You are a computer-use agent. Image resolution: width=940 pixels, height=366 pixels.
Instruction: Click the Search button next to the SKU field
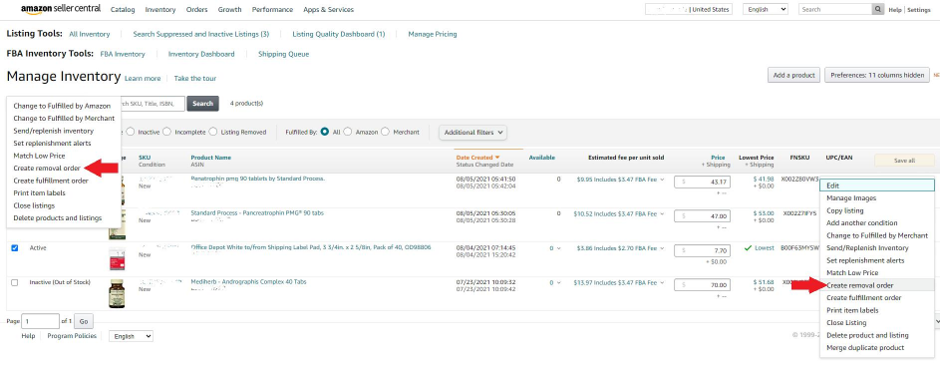203,104
